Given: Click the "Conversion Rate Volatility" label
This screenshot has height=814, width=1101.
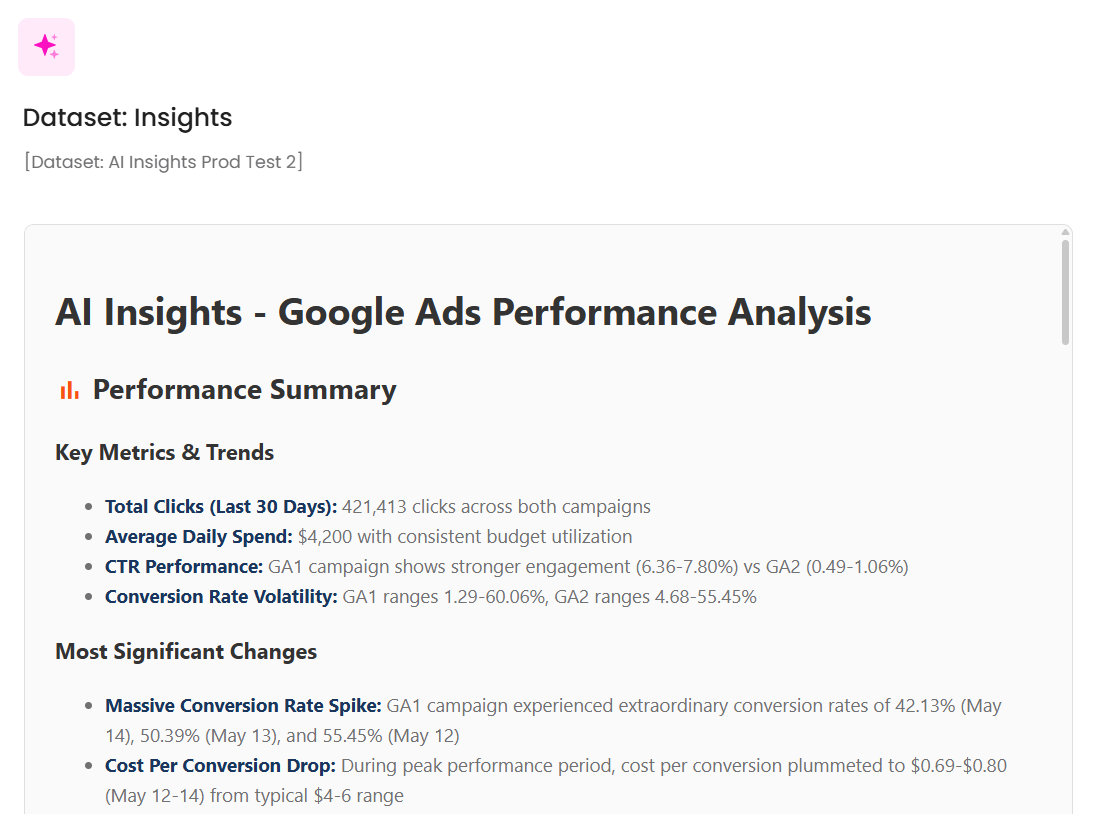Looking at the screenshot, I should point(221,597).
